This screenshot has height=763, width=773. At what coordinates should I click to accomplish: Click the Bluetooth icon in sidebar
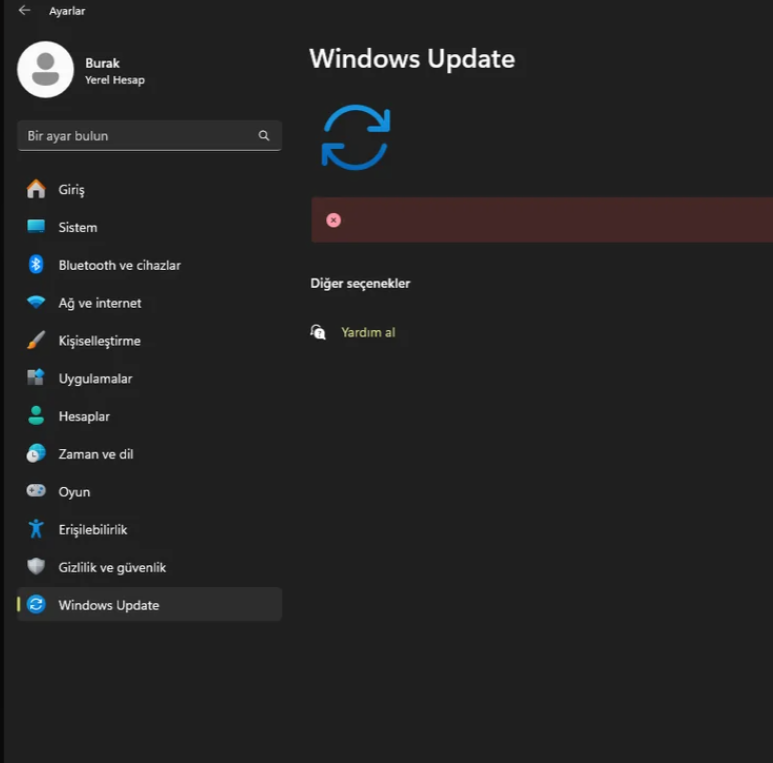[36, 265]
